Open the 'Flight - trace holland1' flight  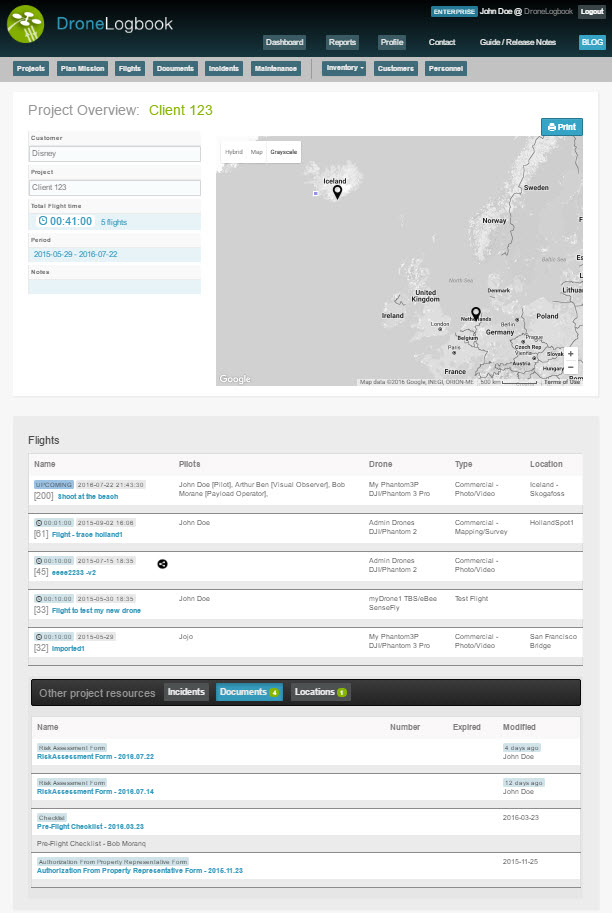[x=87, y=535]
